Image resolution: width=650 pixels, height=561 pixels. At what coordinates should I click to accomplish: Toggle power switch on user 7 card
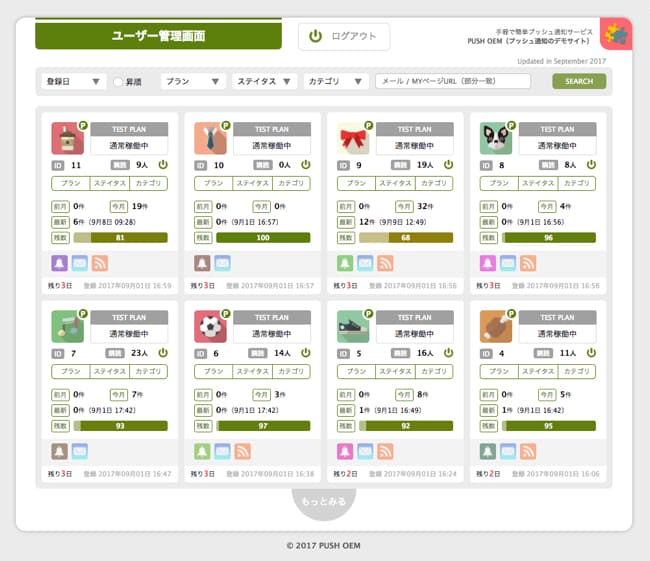(x=163, y=353)
